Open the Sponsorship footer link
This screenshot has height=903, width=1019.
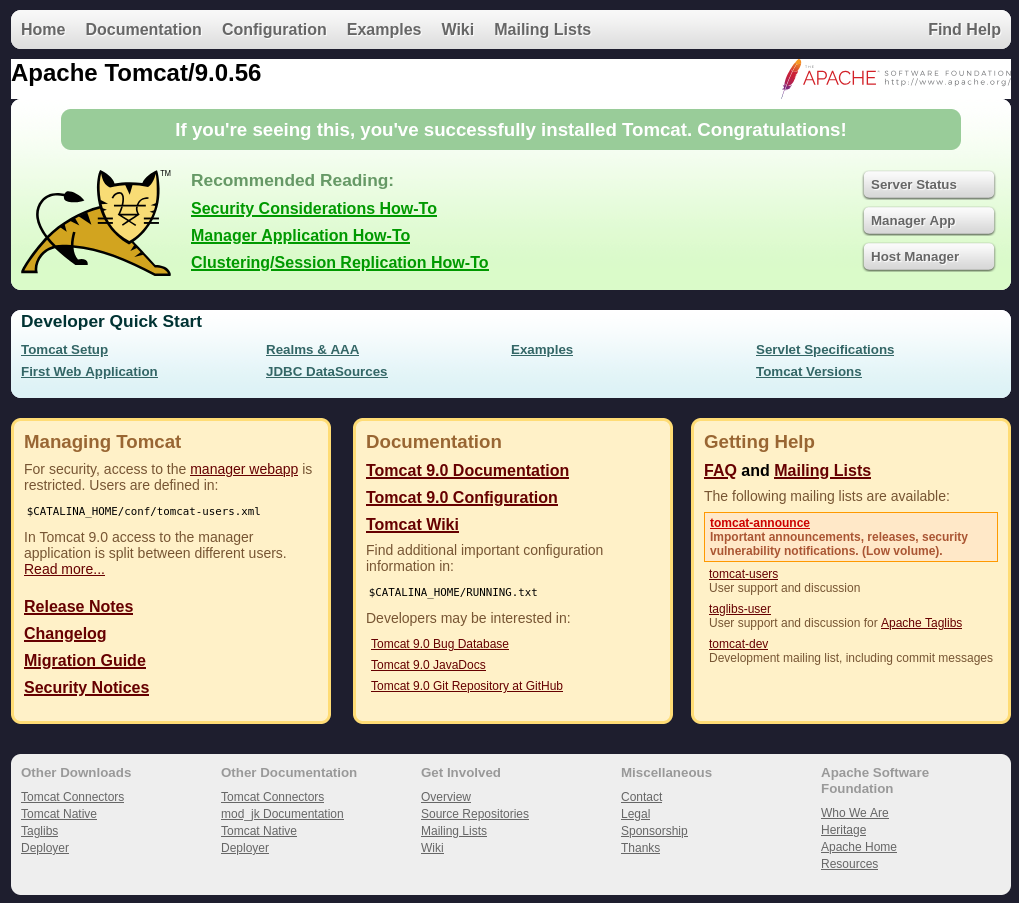click(x=654, y=831)
